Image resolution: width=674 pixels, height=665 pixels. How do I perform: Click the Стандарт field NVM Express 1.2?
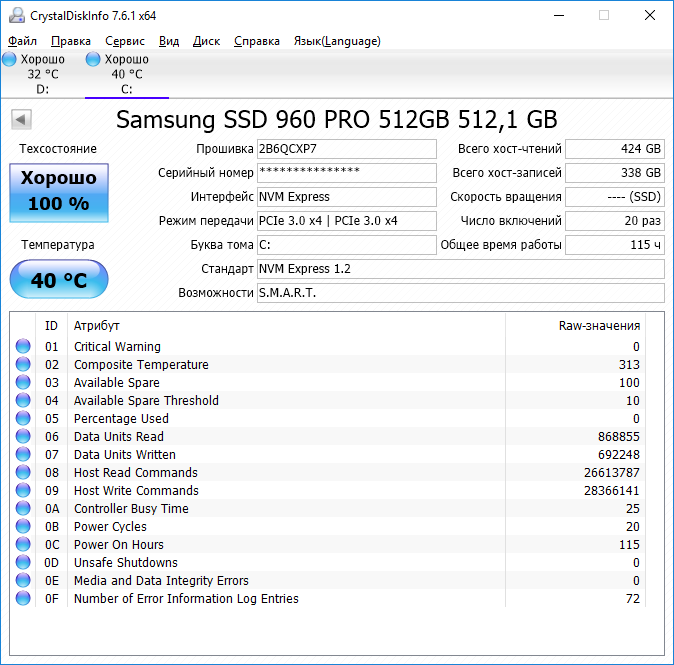(461, 269)
